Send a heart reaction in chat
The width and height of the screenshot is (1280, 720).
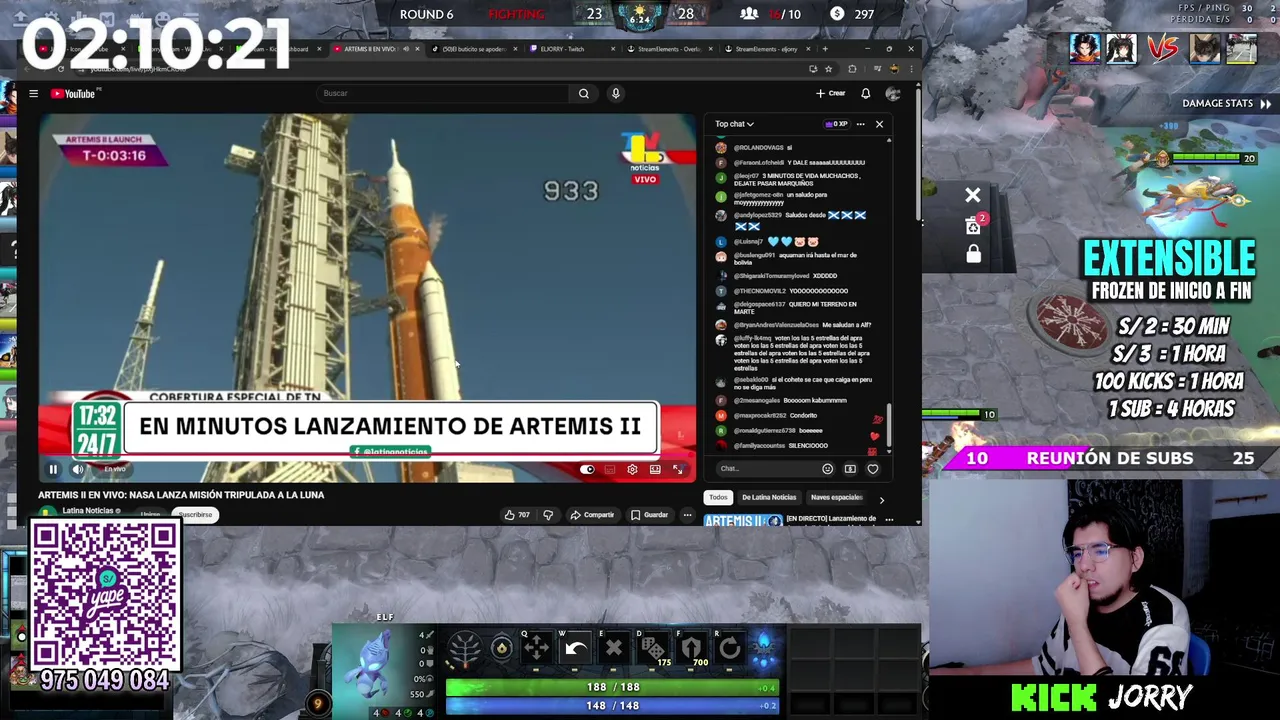[873, 469]
